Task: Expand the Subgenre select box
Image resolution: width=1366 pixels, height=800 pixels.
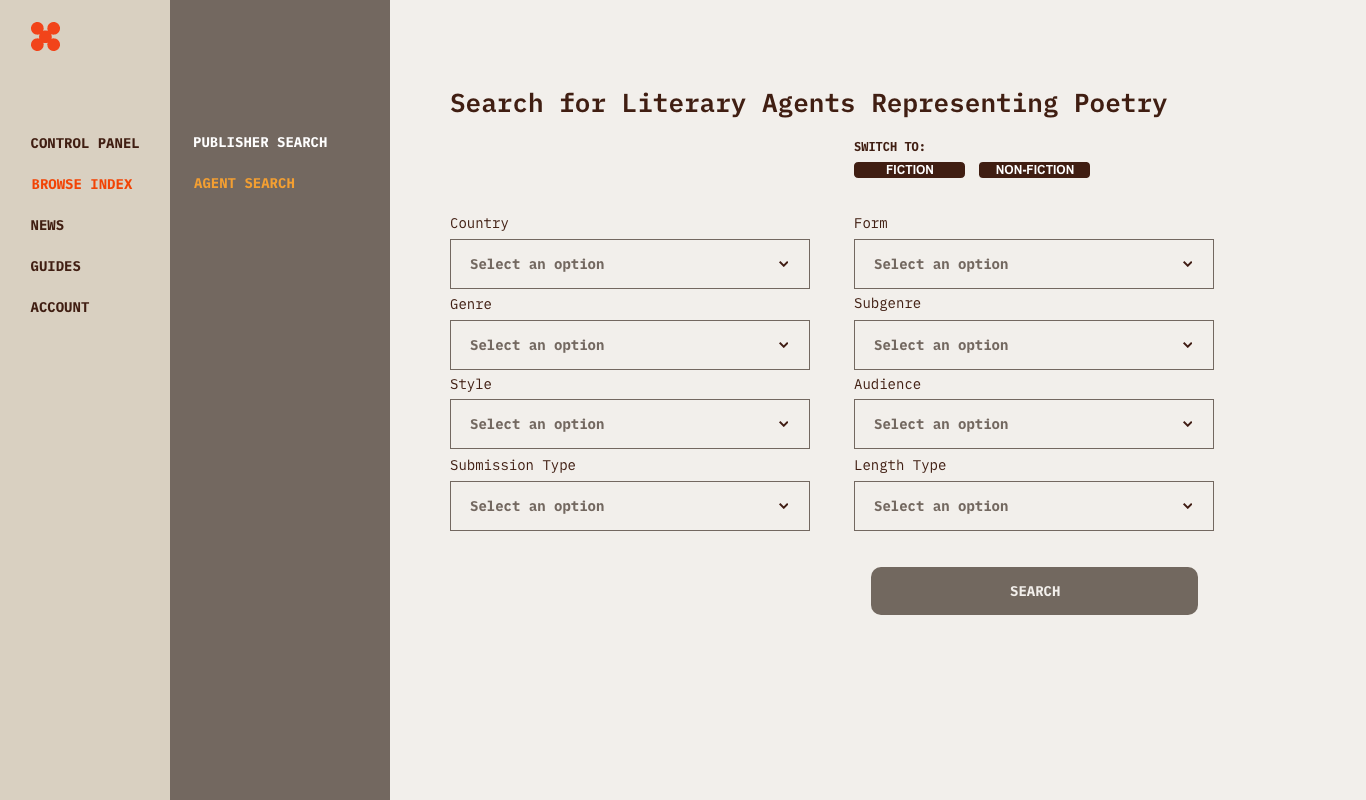Action: [x=1034, y=345]
